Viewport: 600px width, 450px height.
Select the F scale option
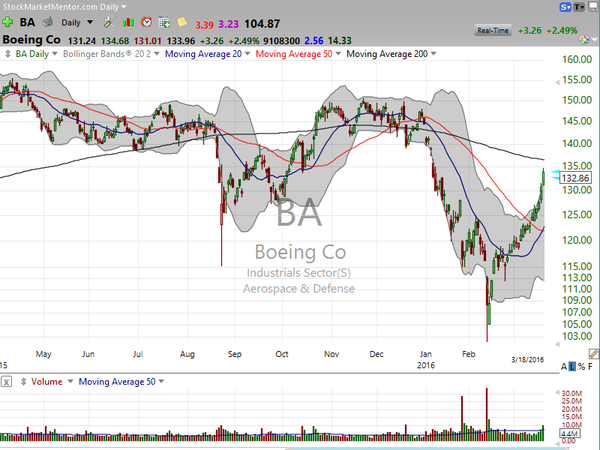pos(590,367)
